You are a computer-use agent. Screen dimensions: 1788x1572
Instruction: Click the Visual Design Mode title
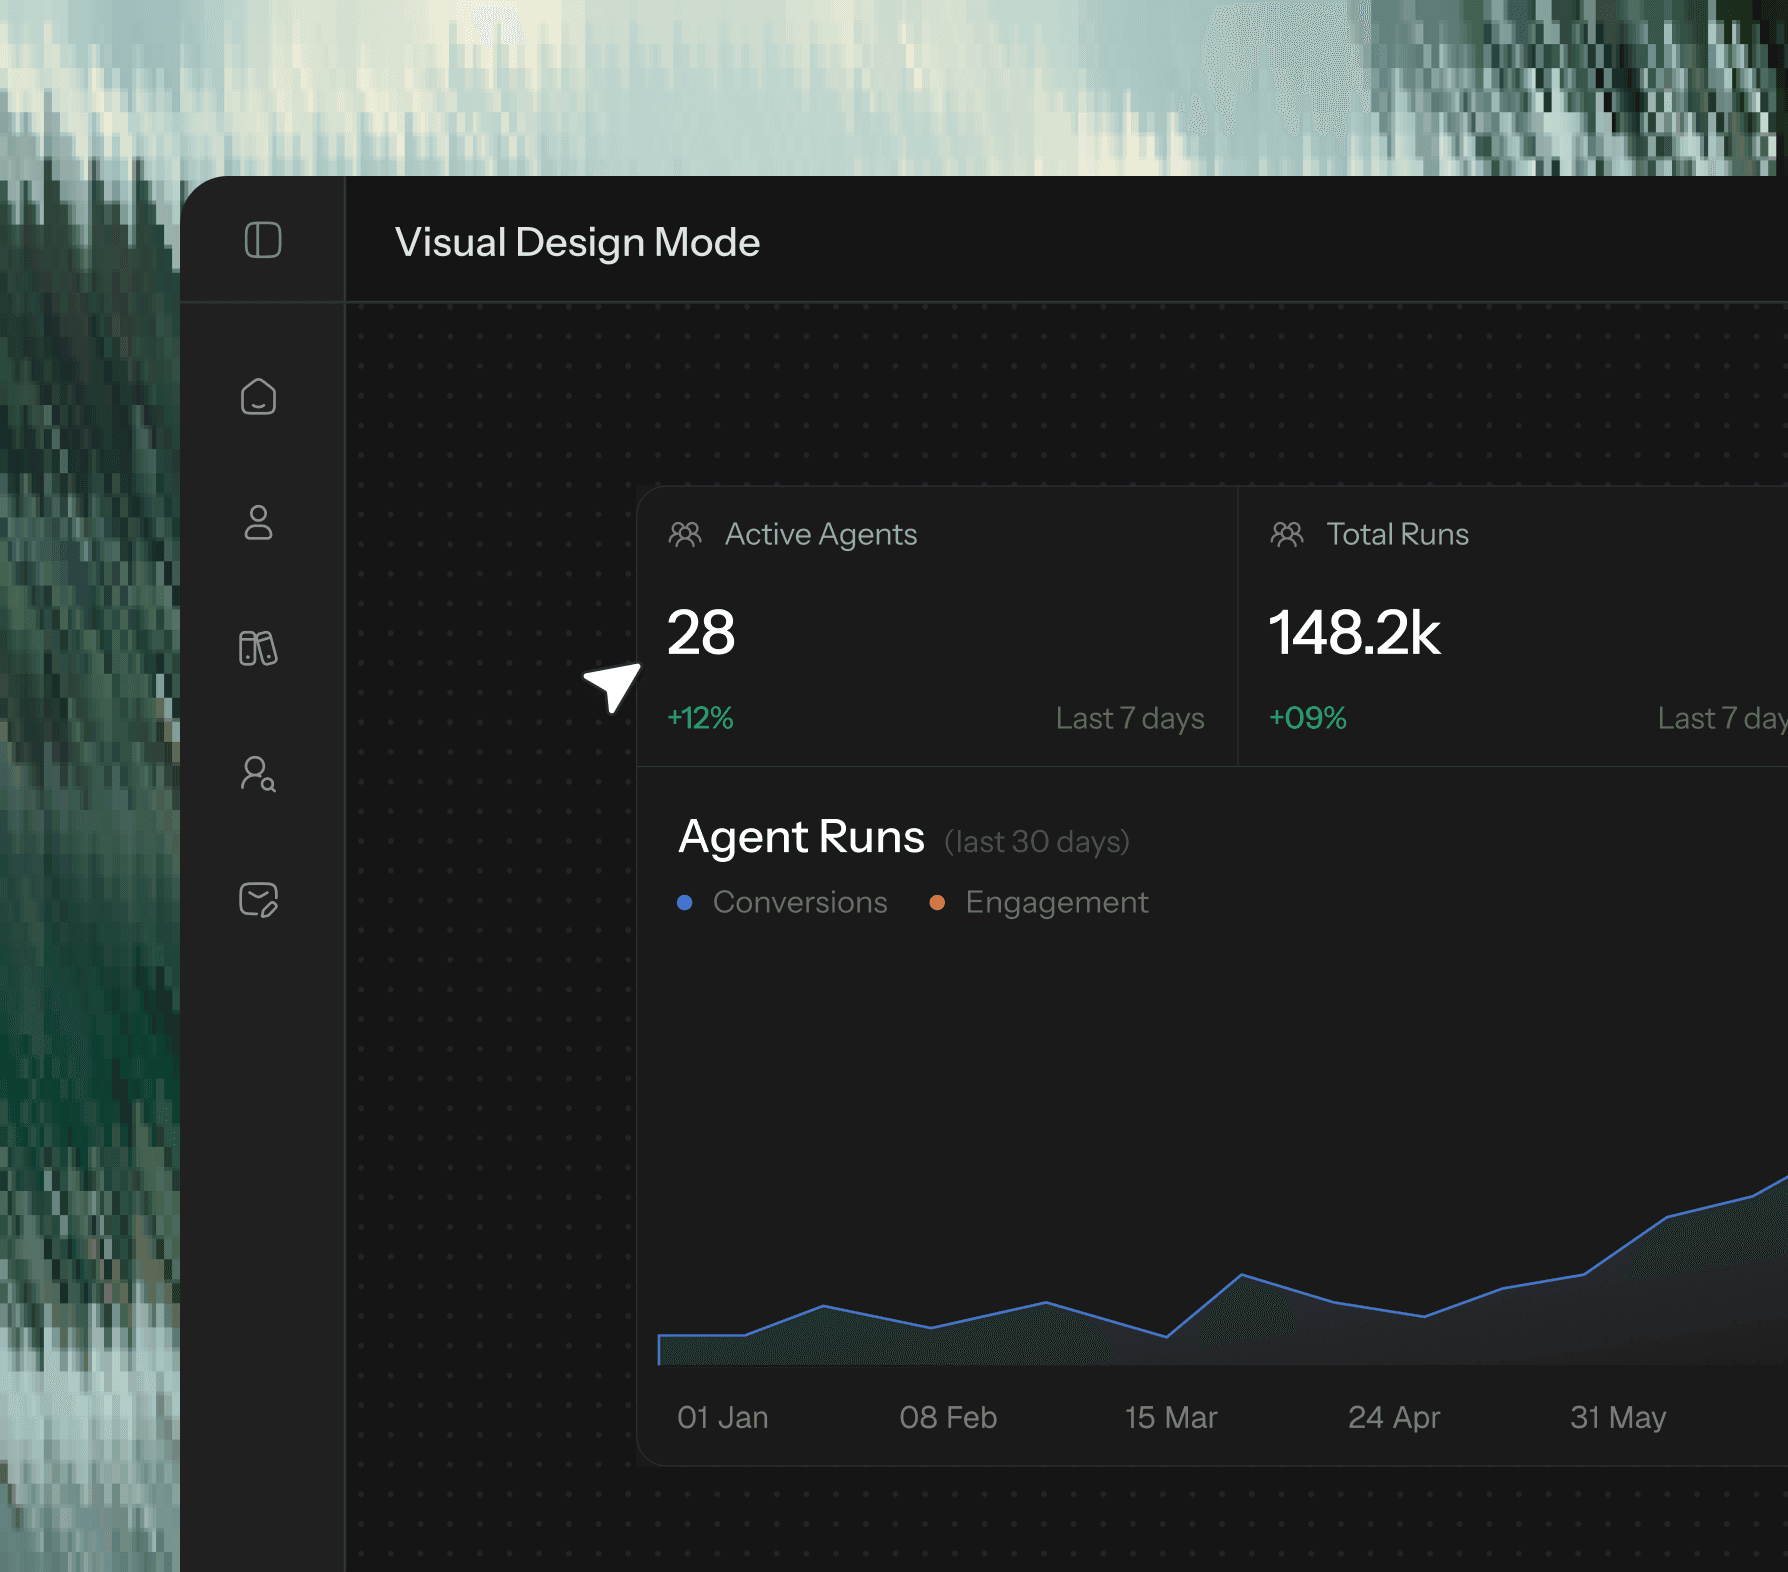[x=577, y=242]
